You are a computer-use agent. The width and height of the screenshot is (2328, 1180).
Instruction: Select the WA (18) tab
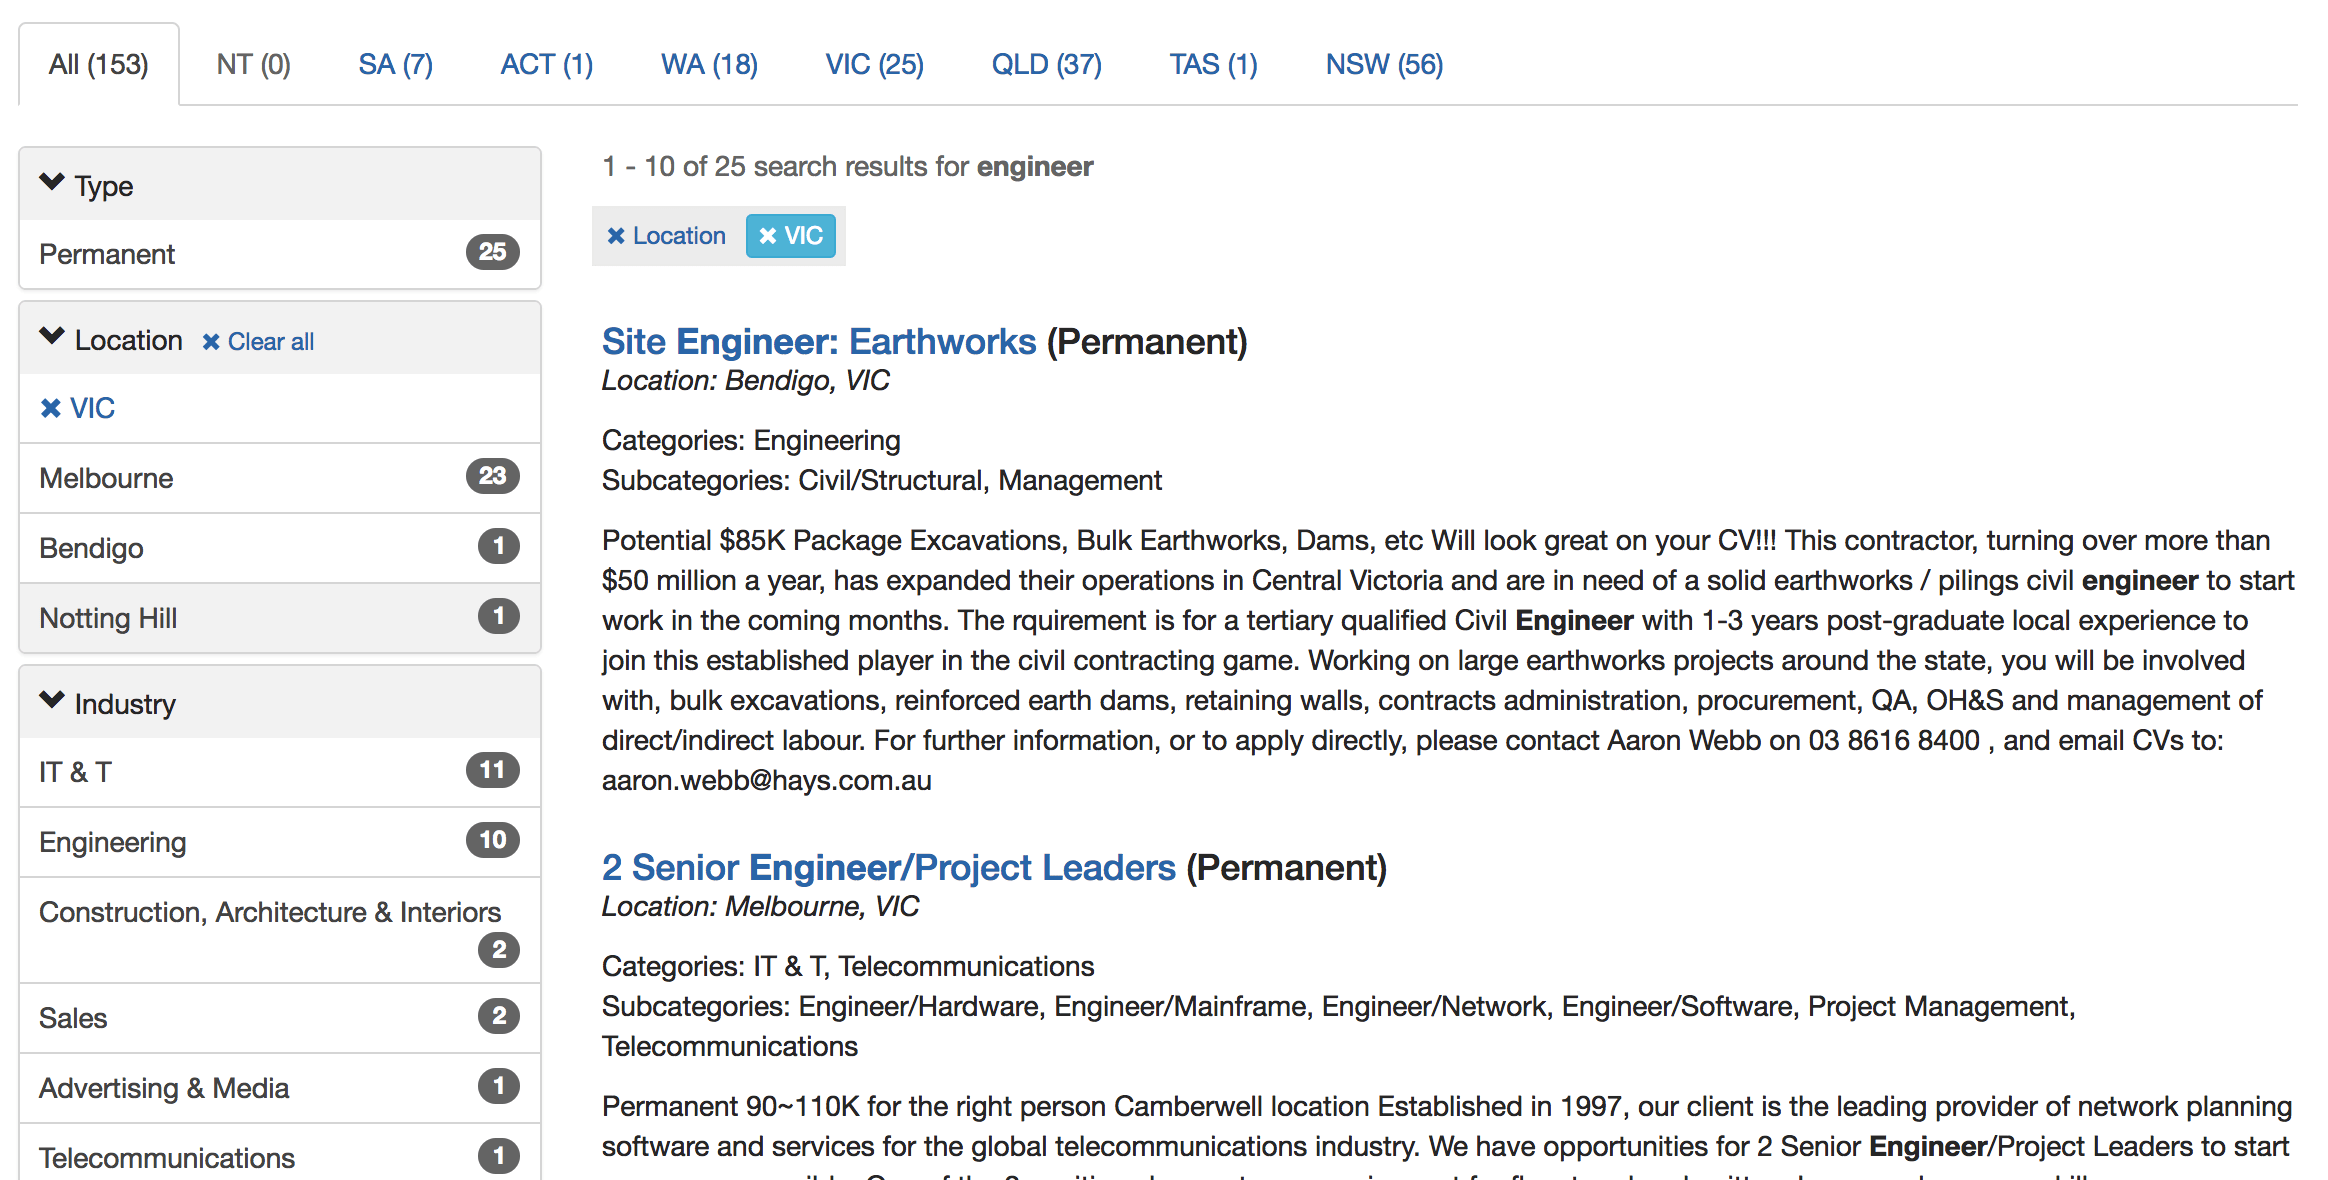[x=709, y=65]
